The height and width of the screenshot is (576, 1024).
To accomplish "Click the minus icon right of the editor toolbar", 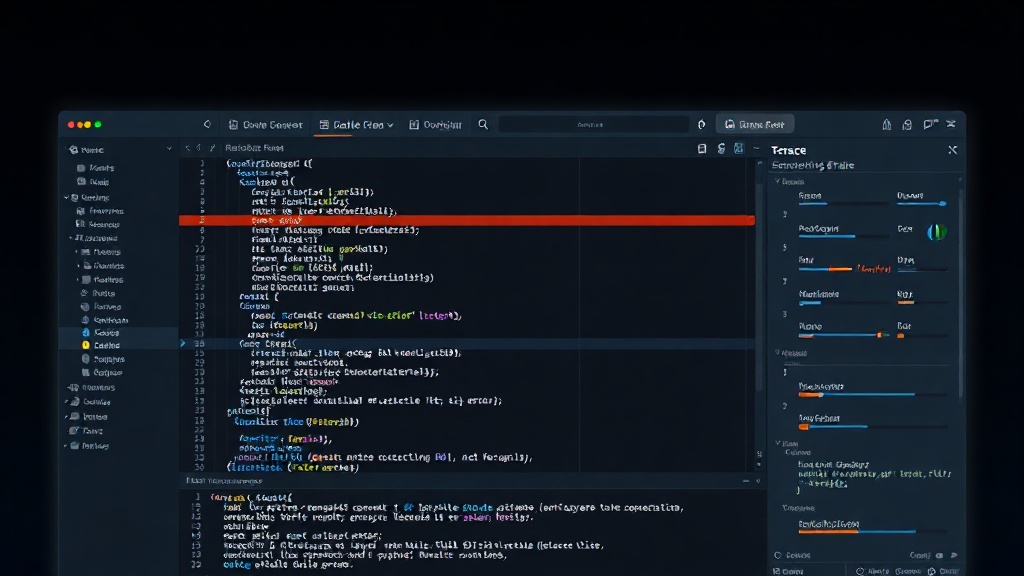I will point(757,148).
